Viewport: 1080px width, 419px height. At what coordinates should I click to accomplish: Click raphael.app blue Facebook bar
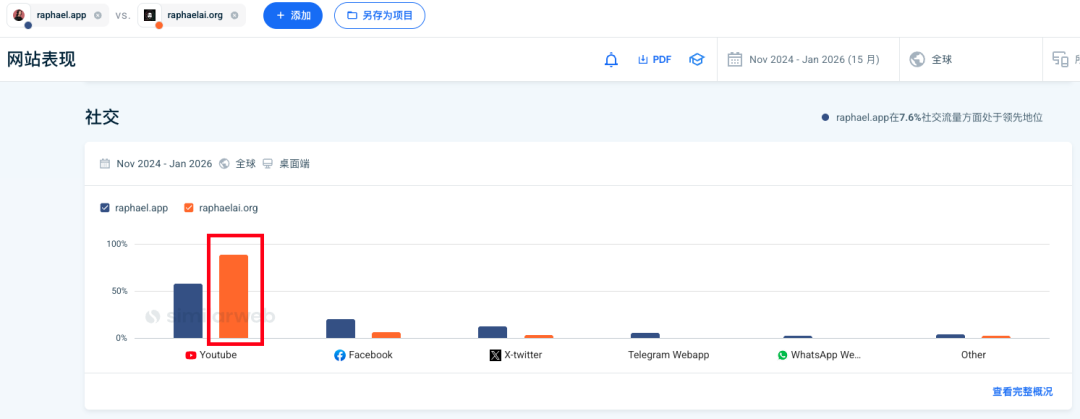[x=340, y=329]
